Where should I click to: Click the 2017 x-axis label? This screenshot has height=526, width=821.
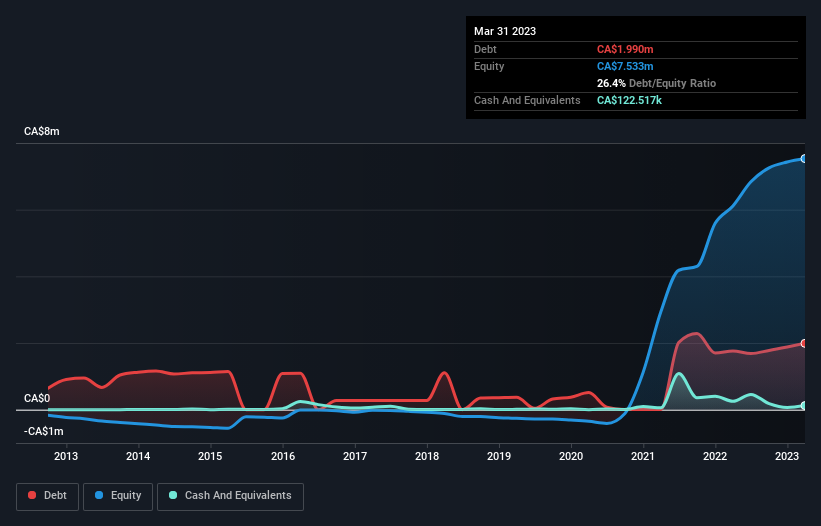pos(355,456)
